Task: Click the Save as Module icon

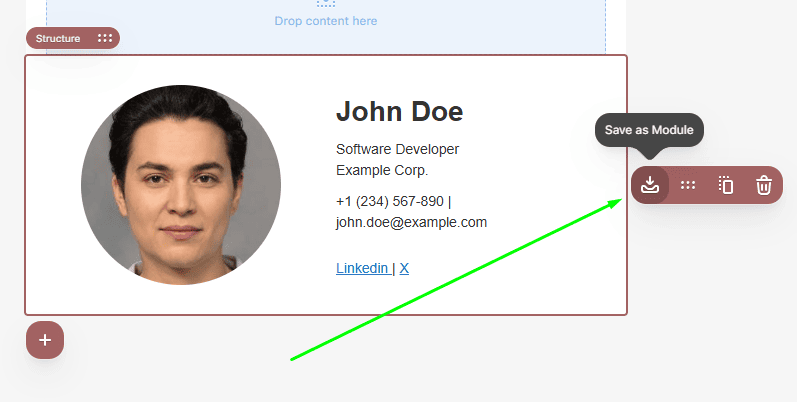Action: tap(650, 185)
